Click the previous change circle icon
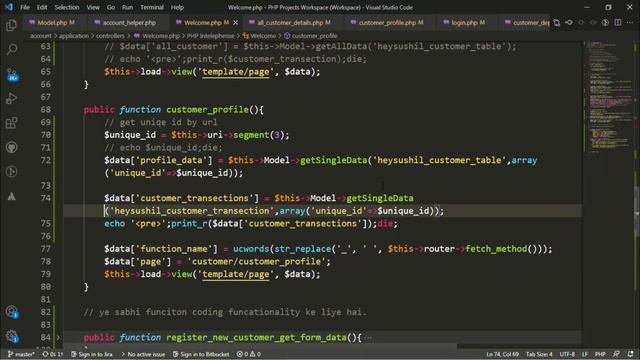Viewport: 640px width, 360px height. click(581, 22)
